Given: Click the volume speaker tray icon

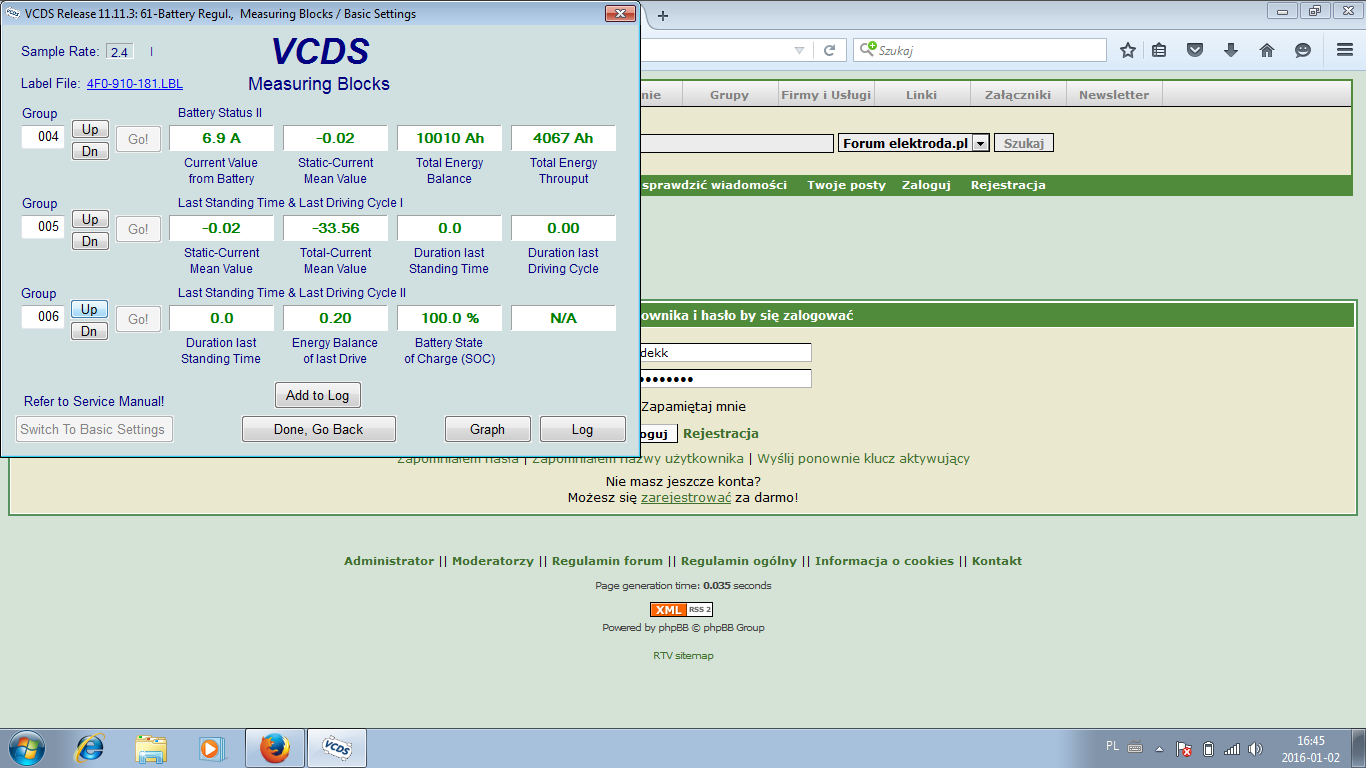Looking at the screenshot, I should click(x=1256, y=748).
